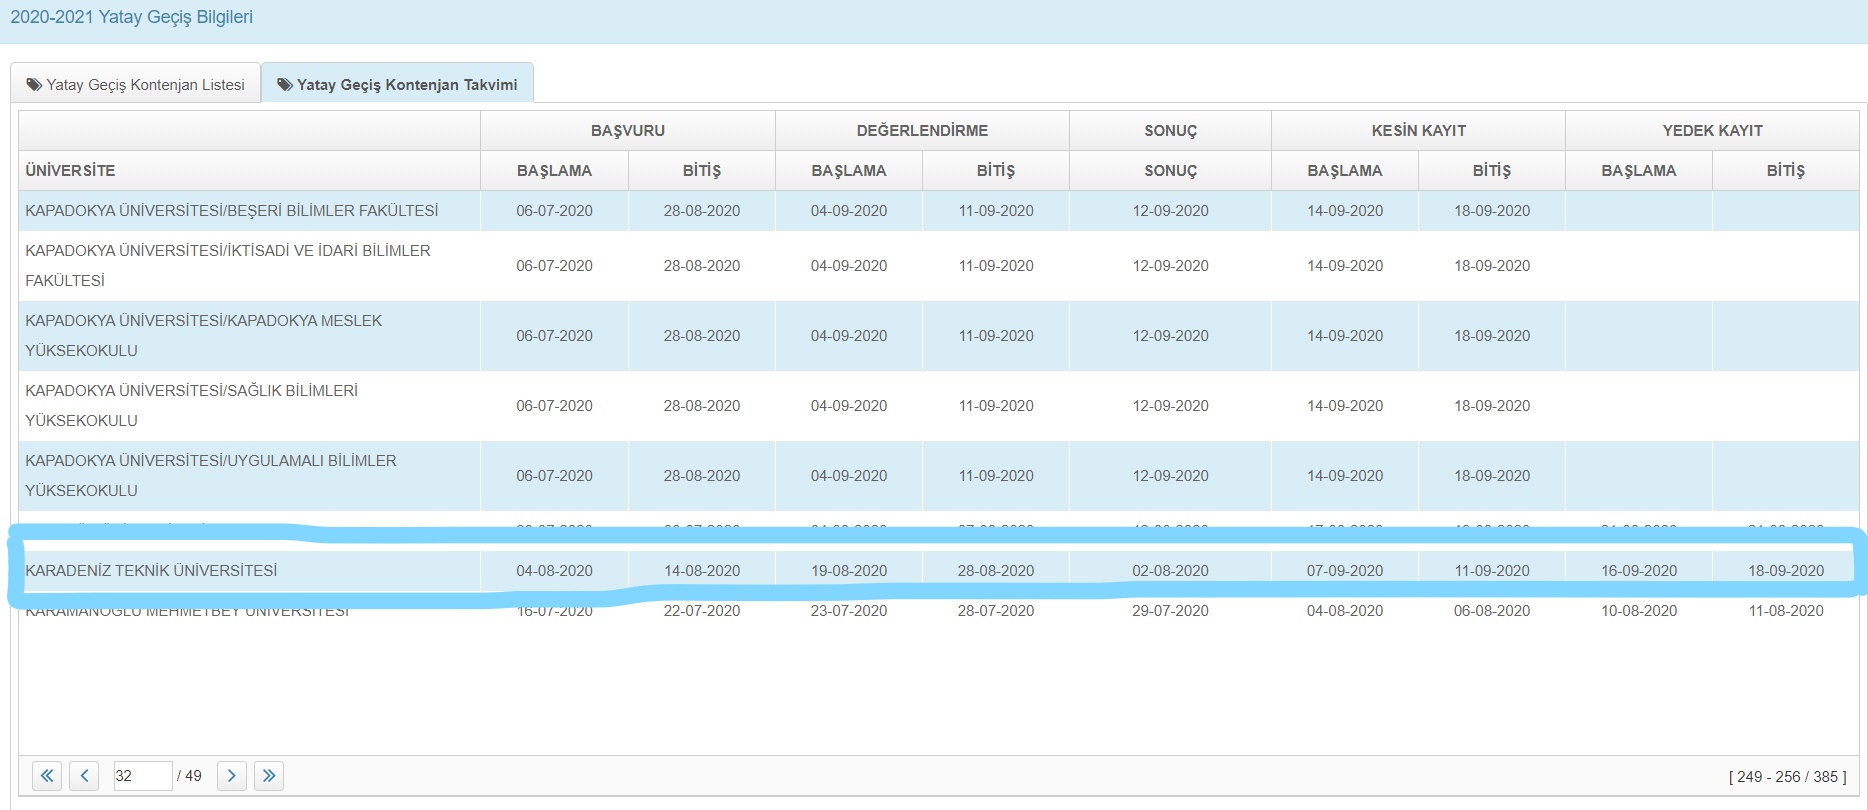Select Kapadokya Meslek Yüksekokulu row
1868x810 pixels.
point(939,336)
